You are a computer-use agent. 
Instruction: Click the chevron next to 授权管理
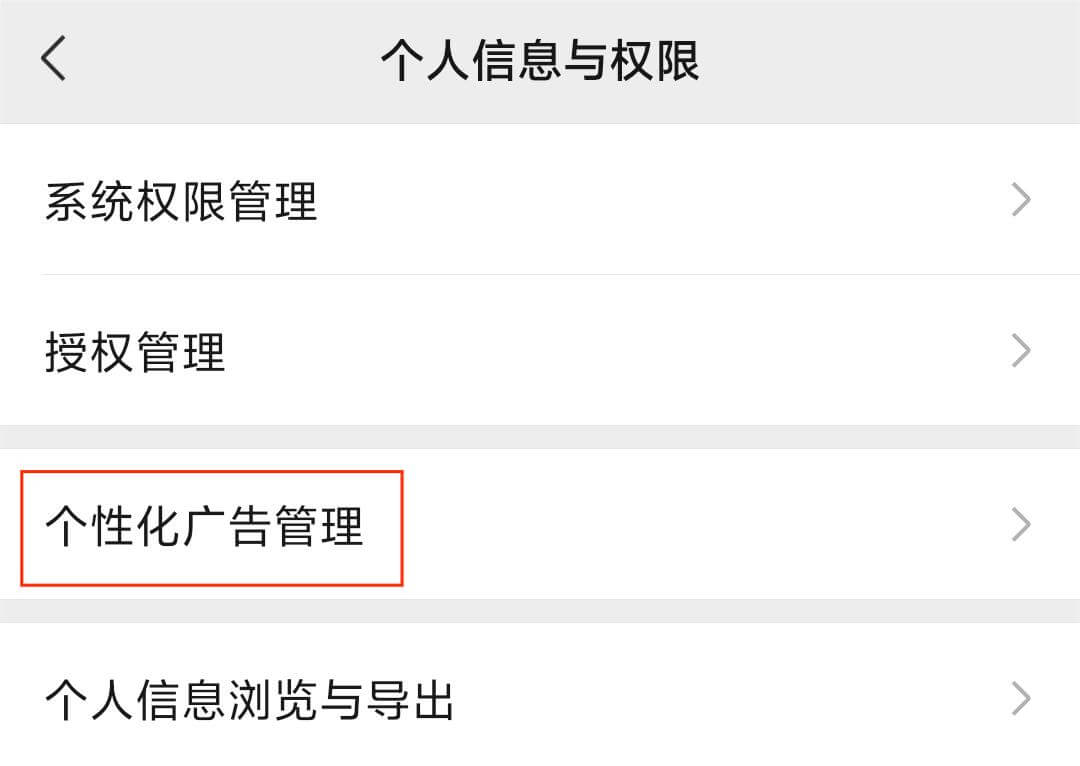(x=1021, y=351)
